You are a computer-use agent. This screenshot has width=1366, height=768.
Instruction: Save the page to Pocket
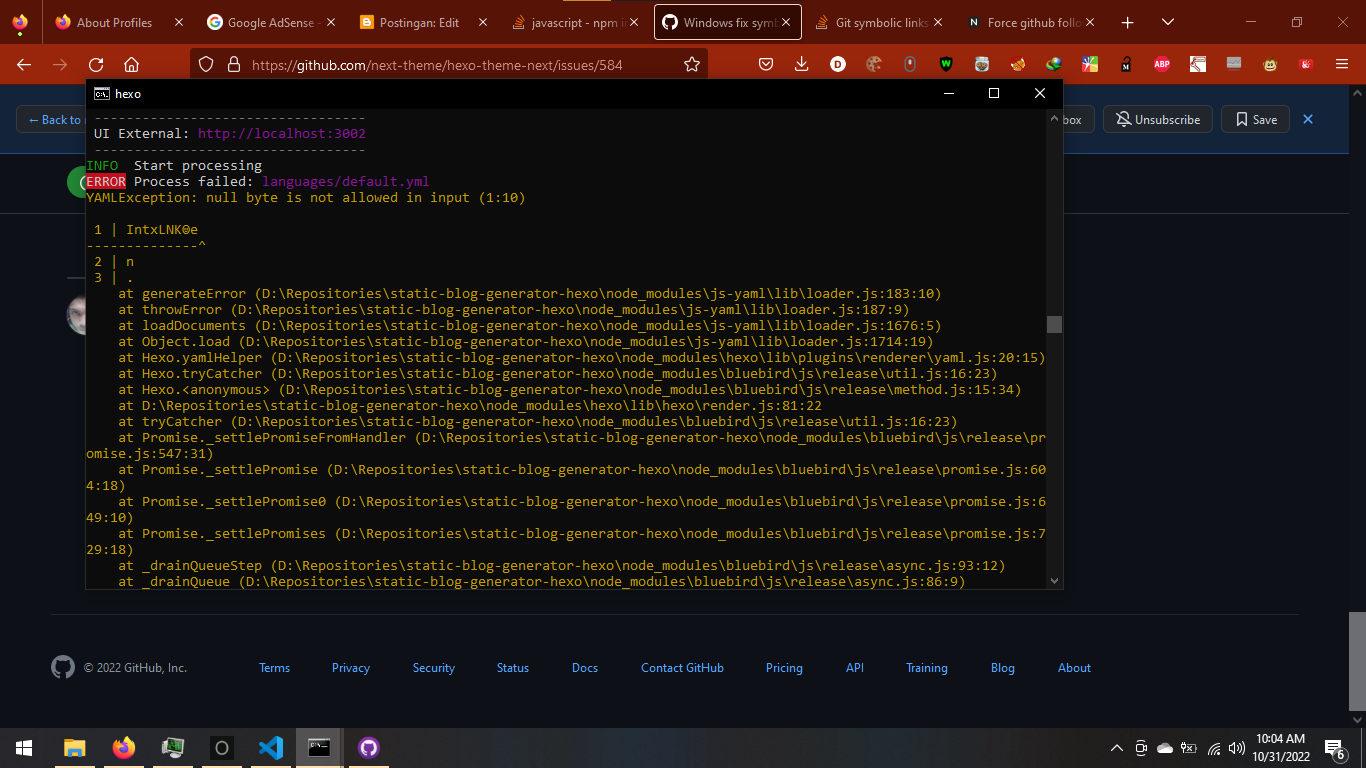766,63
